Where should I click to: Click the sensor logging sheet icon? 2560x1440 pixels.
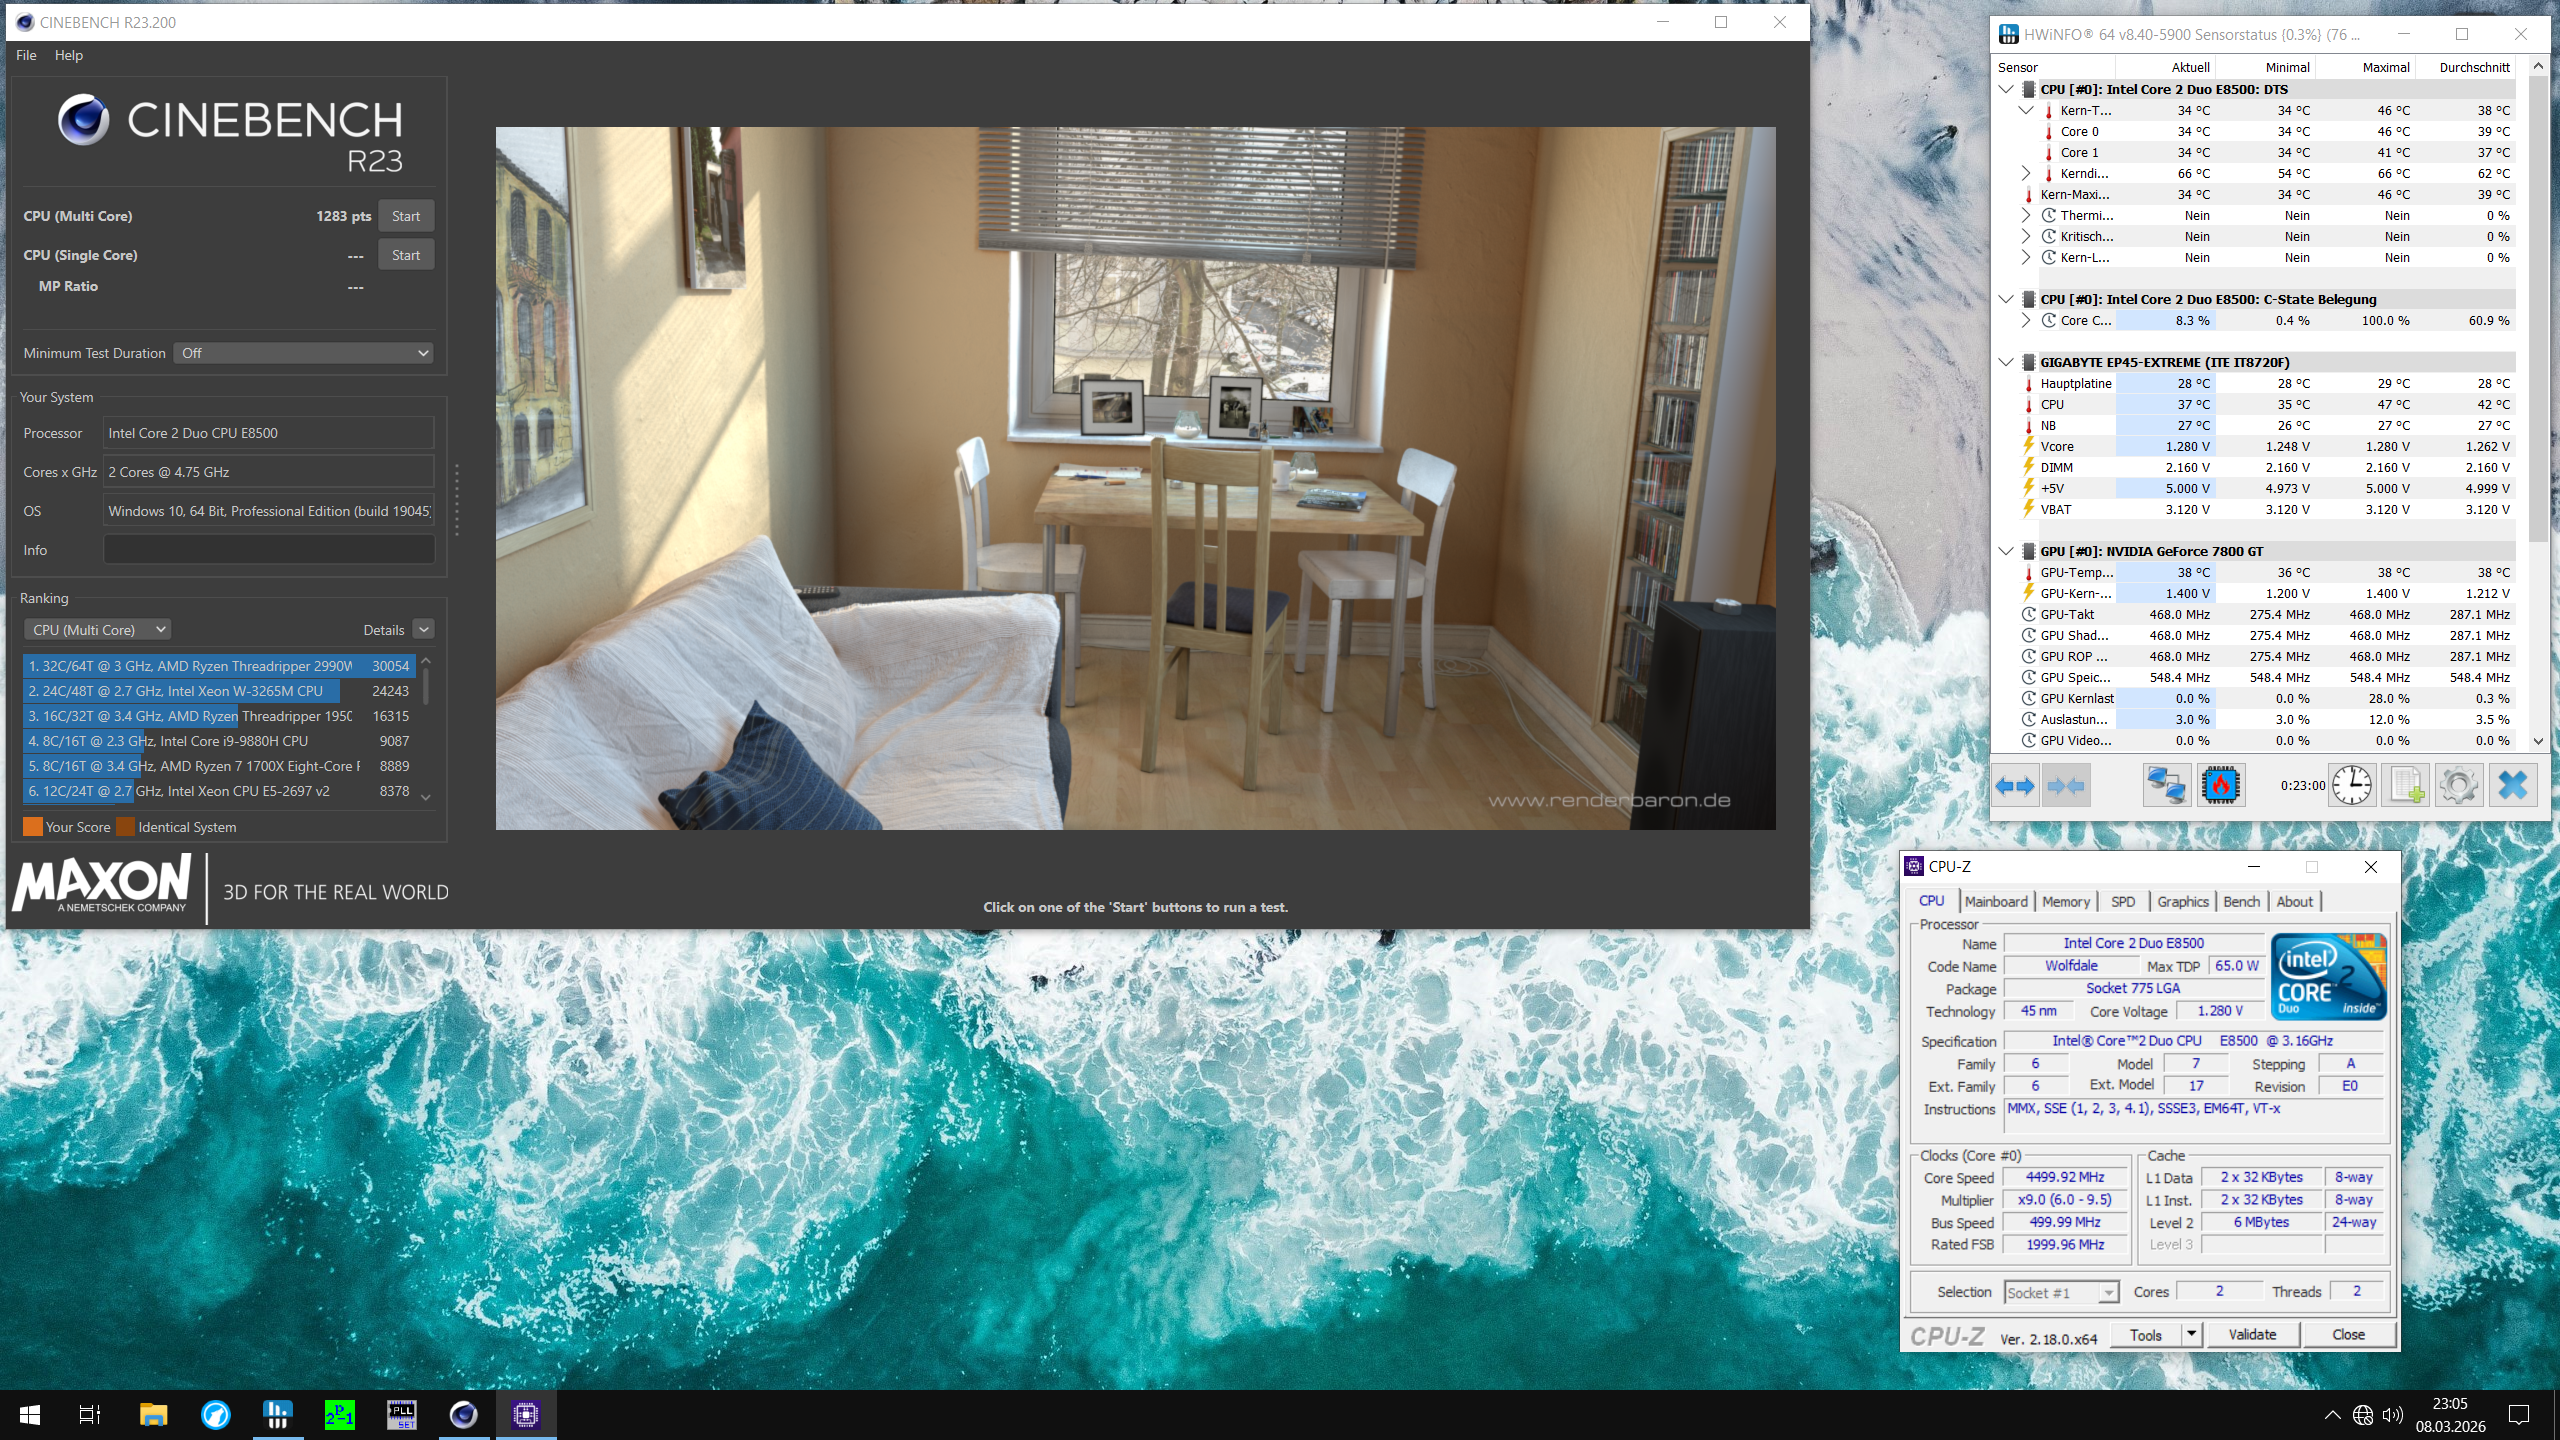tap(2406, 786)
